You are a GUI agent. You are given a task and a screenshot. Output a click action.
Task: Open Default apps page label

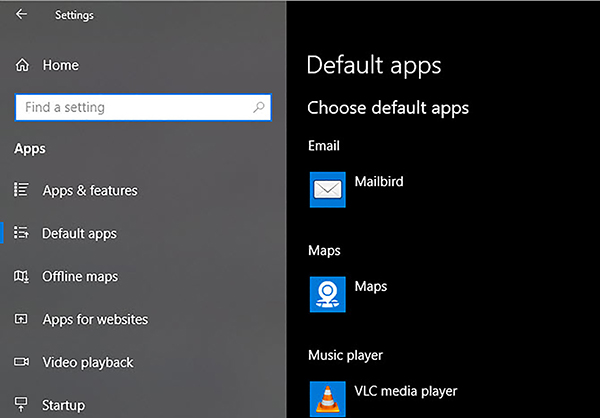(x=79, y=233)
